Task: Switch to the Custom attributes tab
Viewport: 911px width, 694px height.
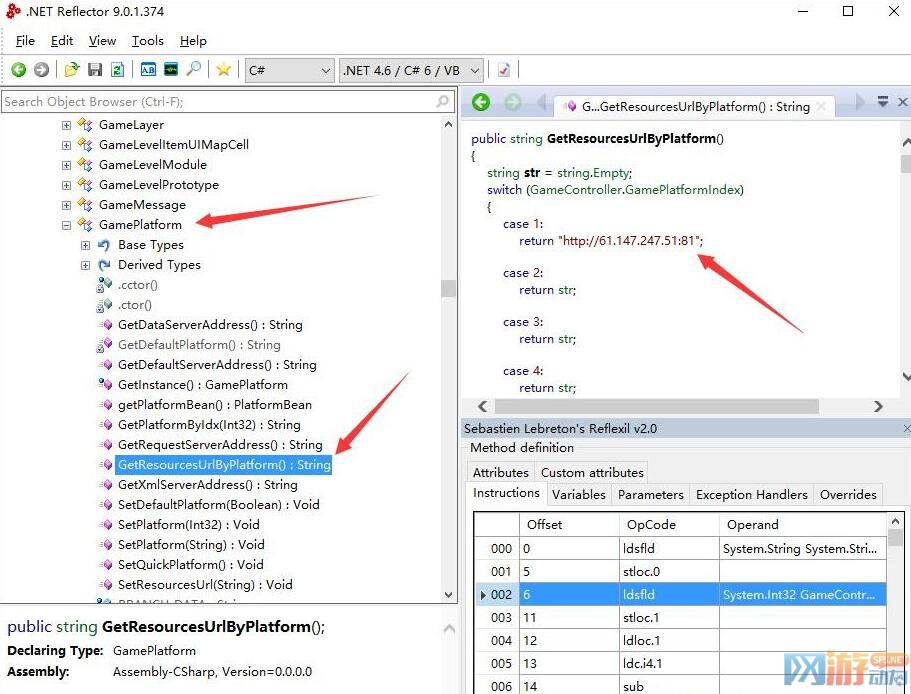Action: [x=592, y=473]
